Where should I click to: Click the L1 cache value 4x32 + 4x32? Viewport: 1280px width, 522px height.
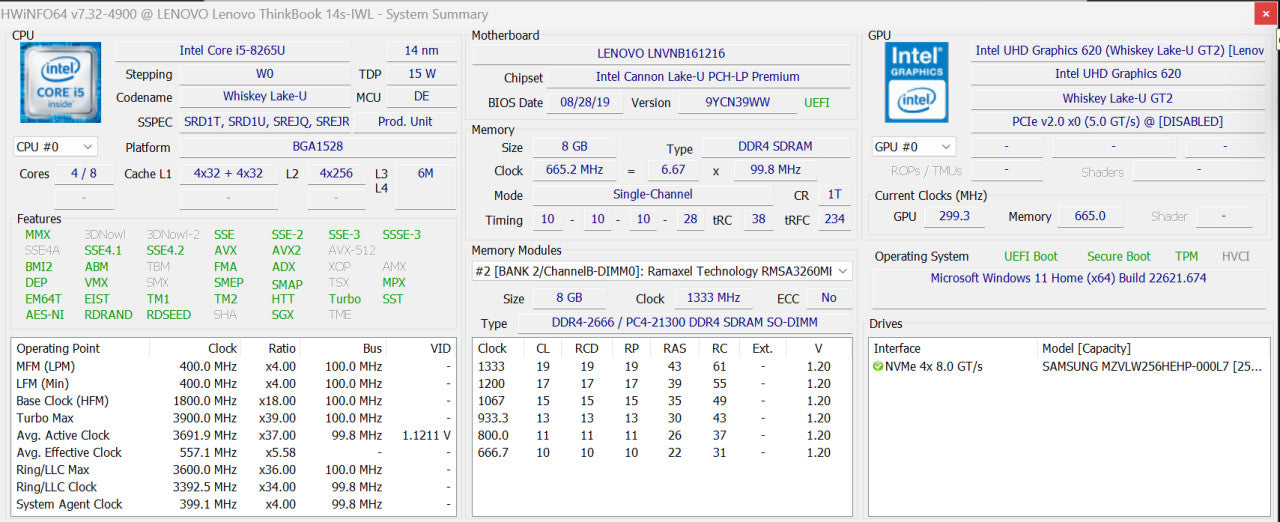[228, 173]
